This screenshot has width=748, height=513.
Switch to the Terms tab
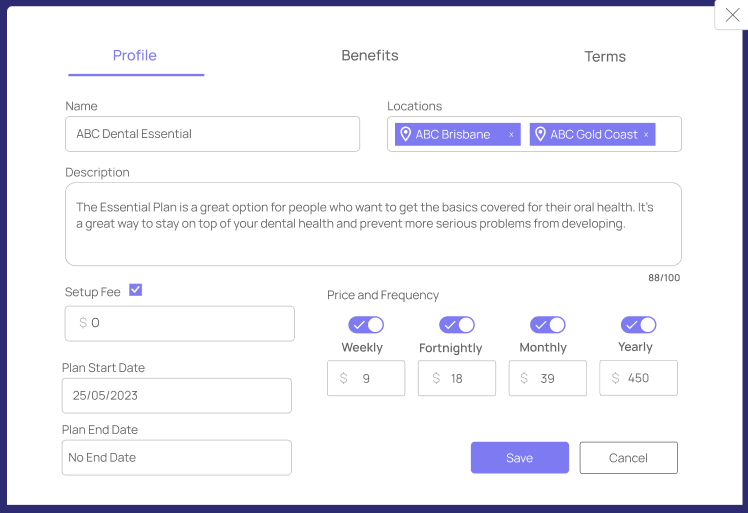(605, 56)
